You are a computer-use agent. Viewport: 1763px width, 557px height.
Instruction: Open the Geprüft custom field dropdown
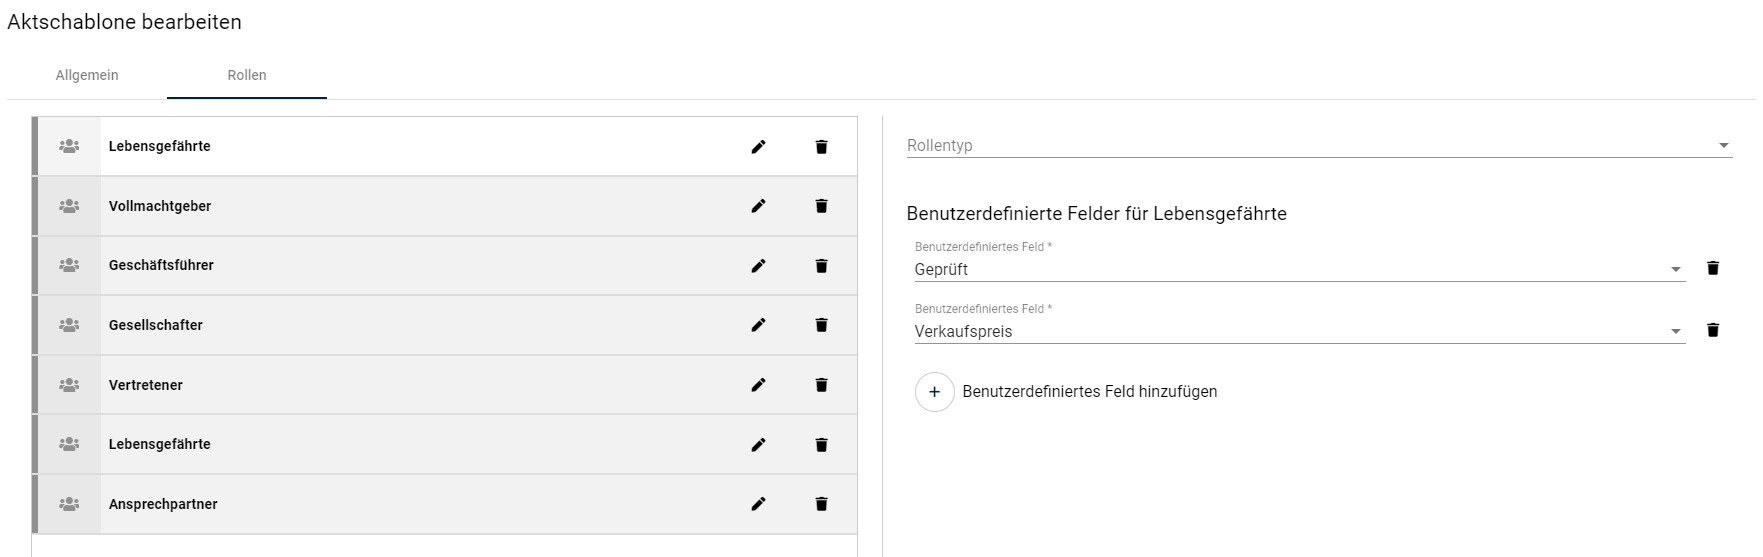pos(1300,269)
